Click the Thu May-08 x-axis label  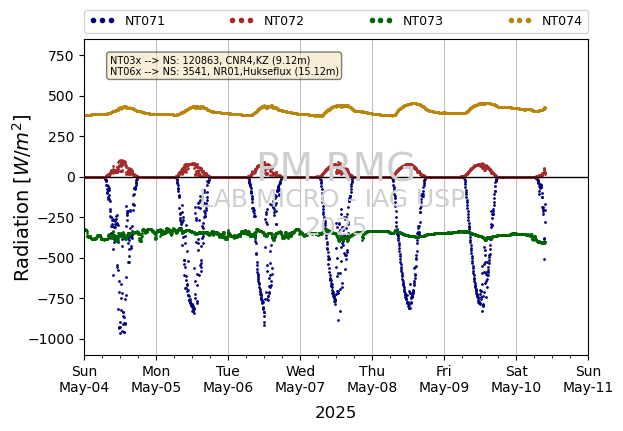click(372, 379)
